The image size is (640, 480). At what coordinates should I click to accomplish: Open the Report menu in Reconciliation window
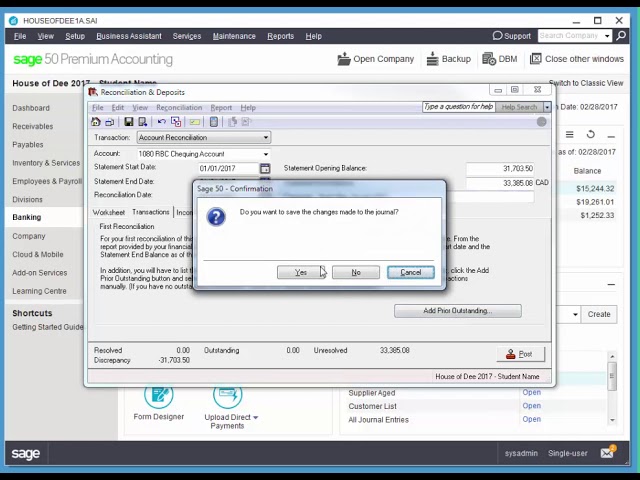point(221,108)
